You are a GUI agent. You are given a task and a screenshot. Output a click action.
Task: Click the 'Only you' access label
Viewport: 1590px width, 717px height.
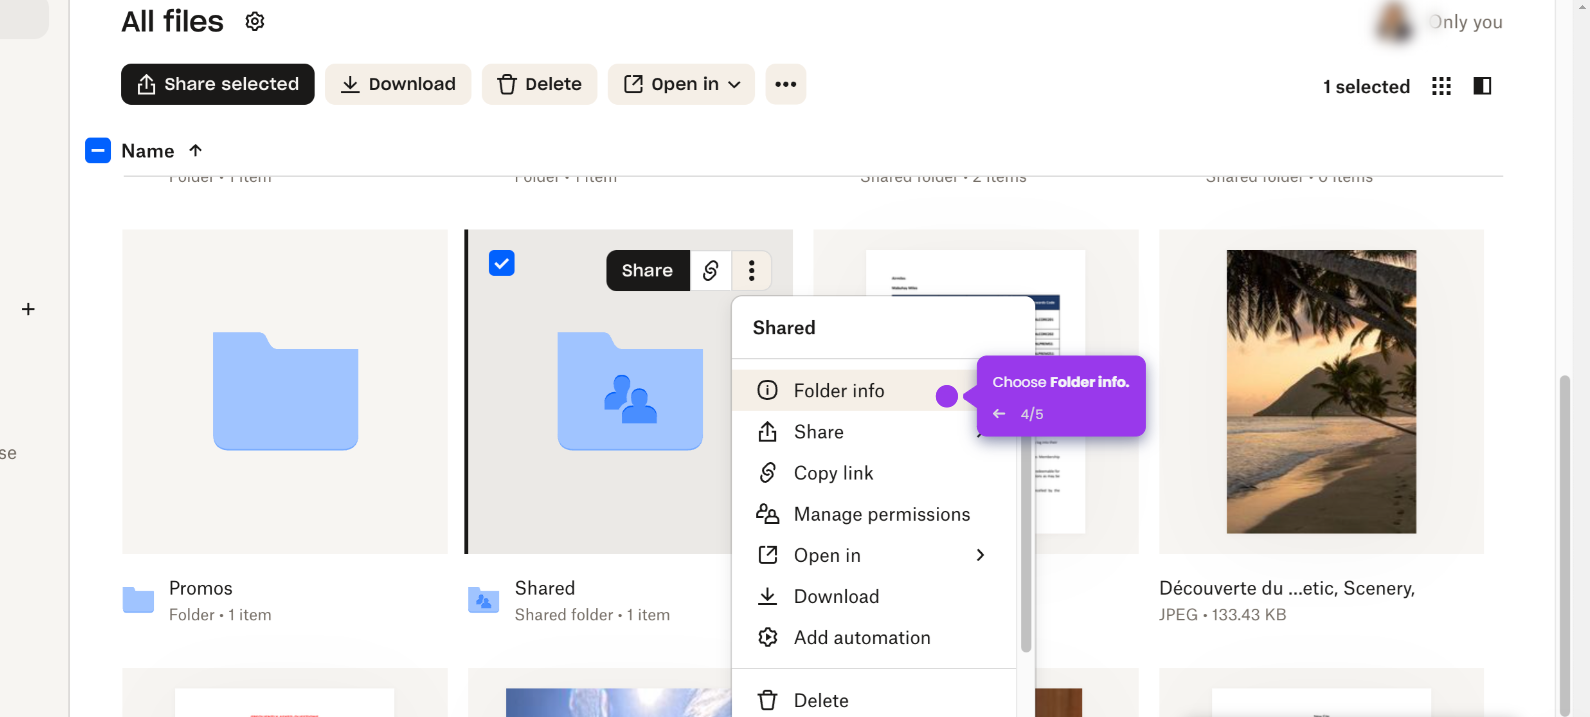(x=1466, y=22)
